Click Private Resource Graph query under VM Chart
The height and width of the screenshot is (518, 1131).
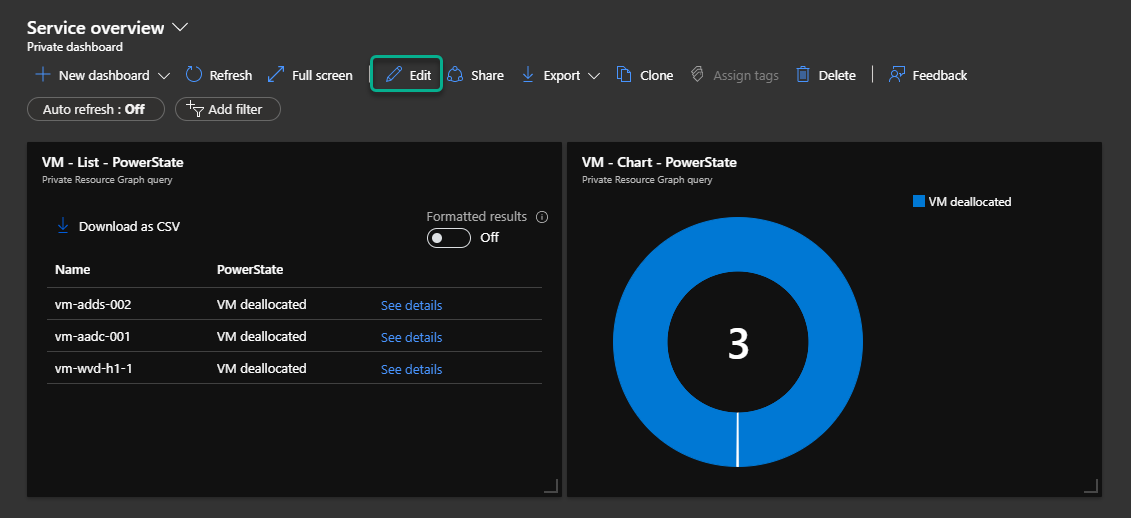[x=647, y=180]
